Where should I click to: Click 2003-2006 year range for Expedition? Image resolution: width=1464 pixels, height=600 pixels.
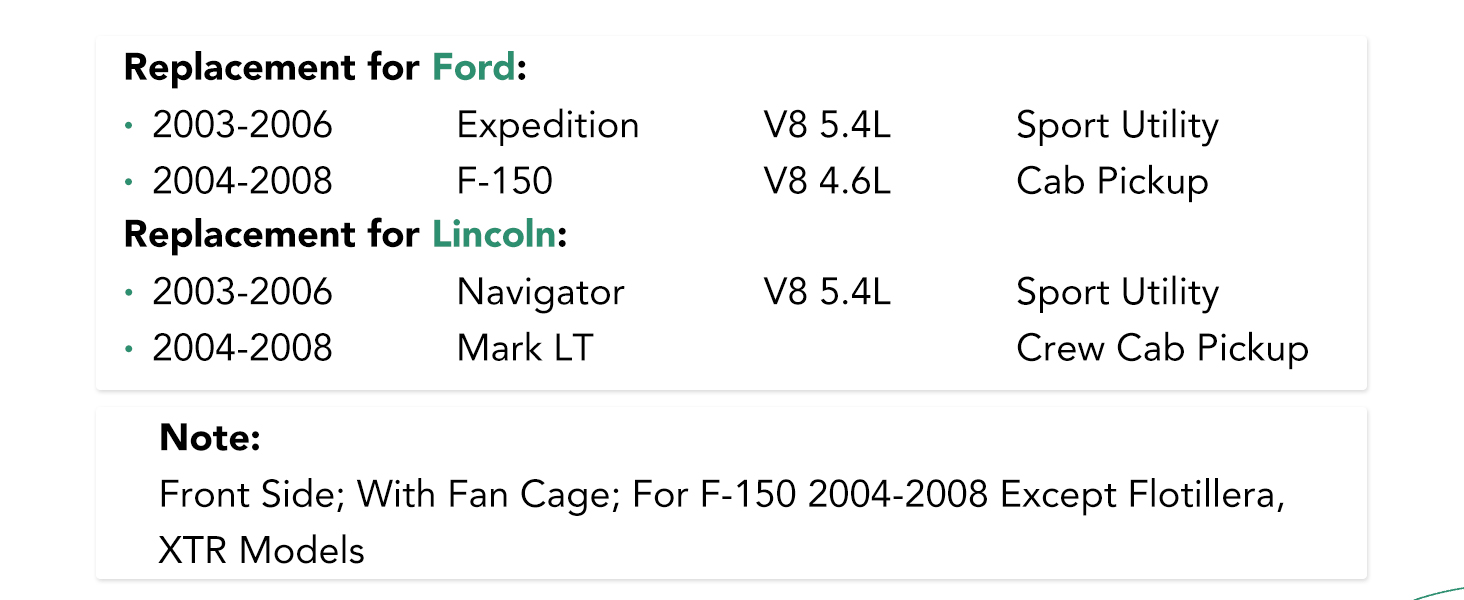242,125
